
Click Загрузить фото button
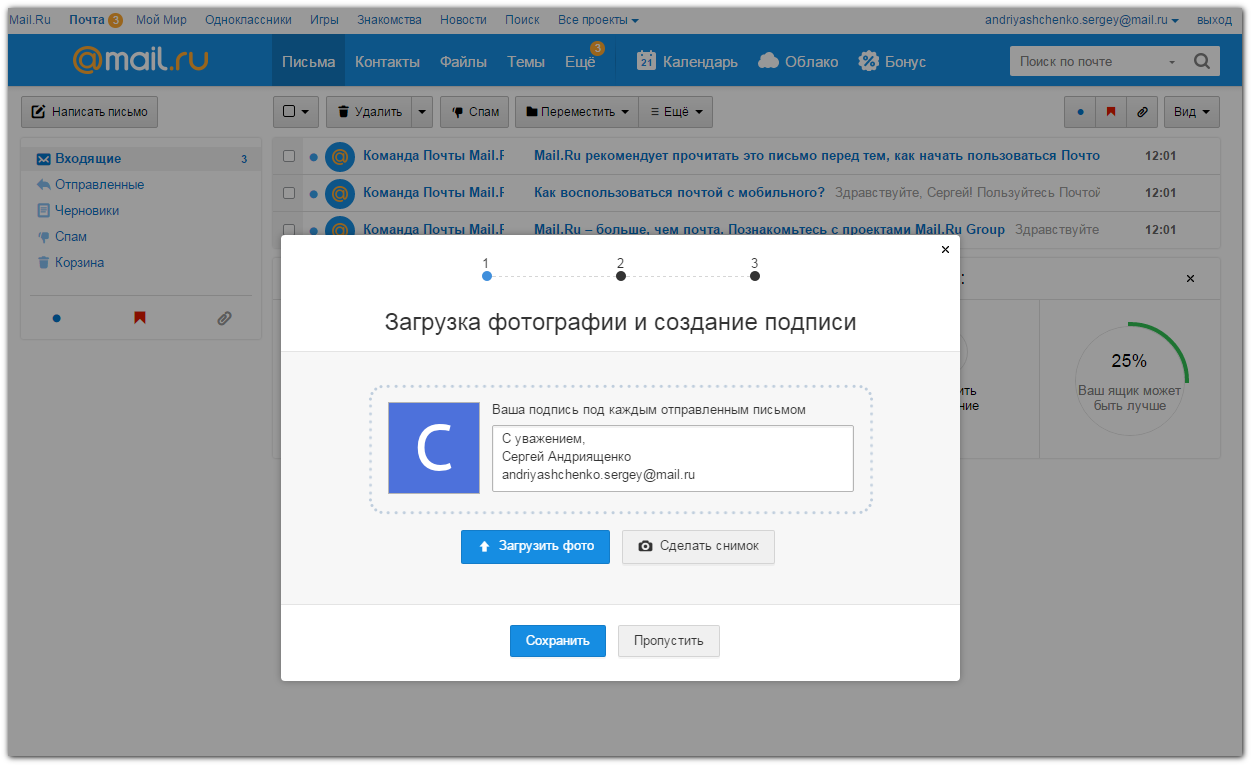[535, 546]
